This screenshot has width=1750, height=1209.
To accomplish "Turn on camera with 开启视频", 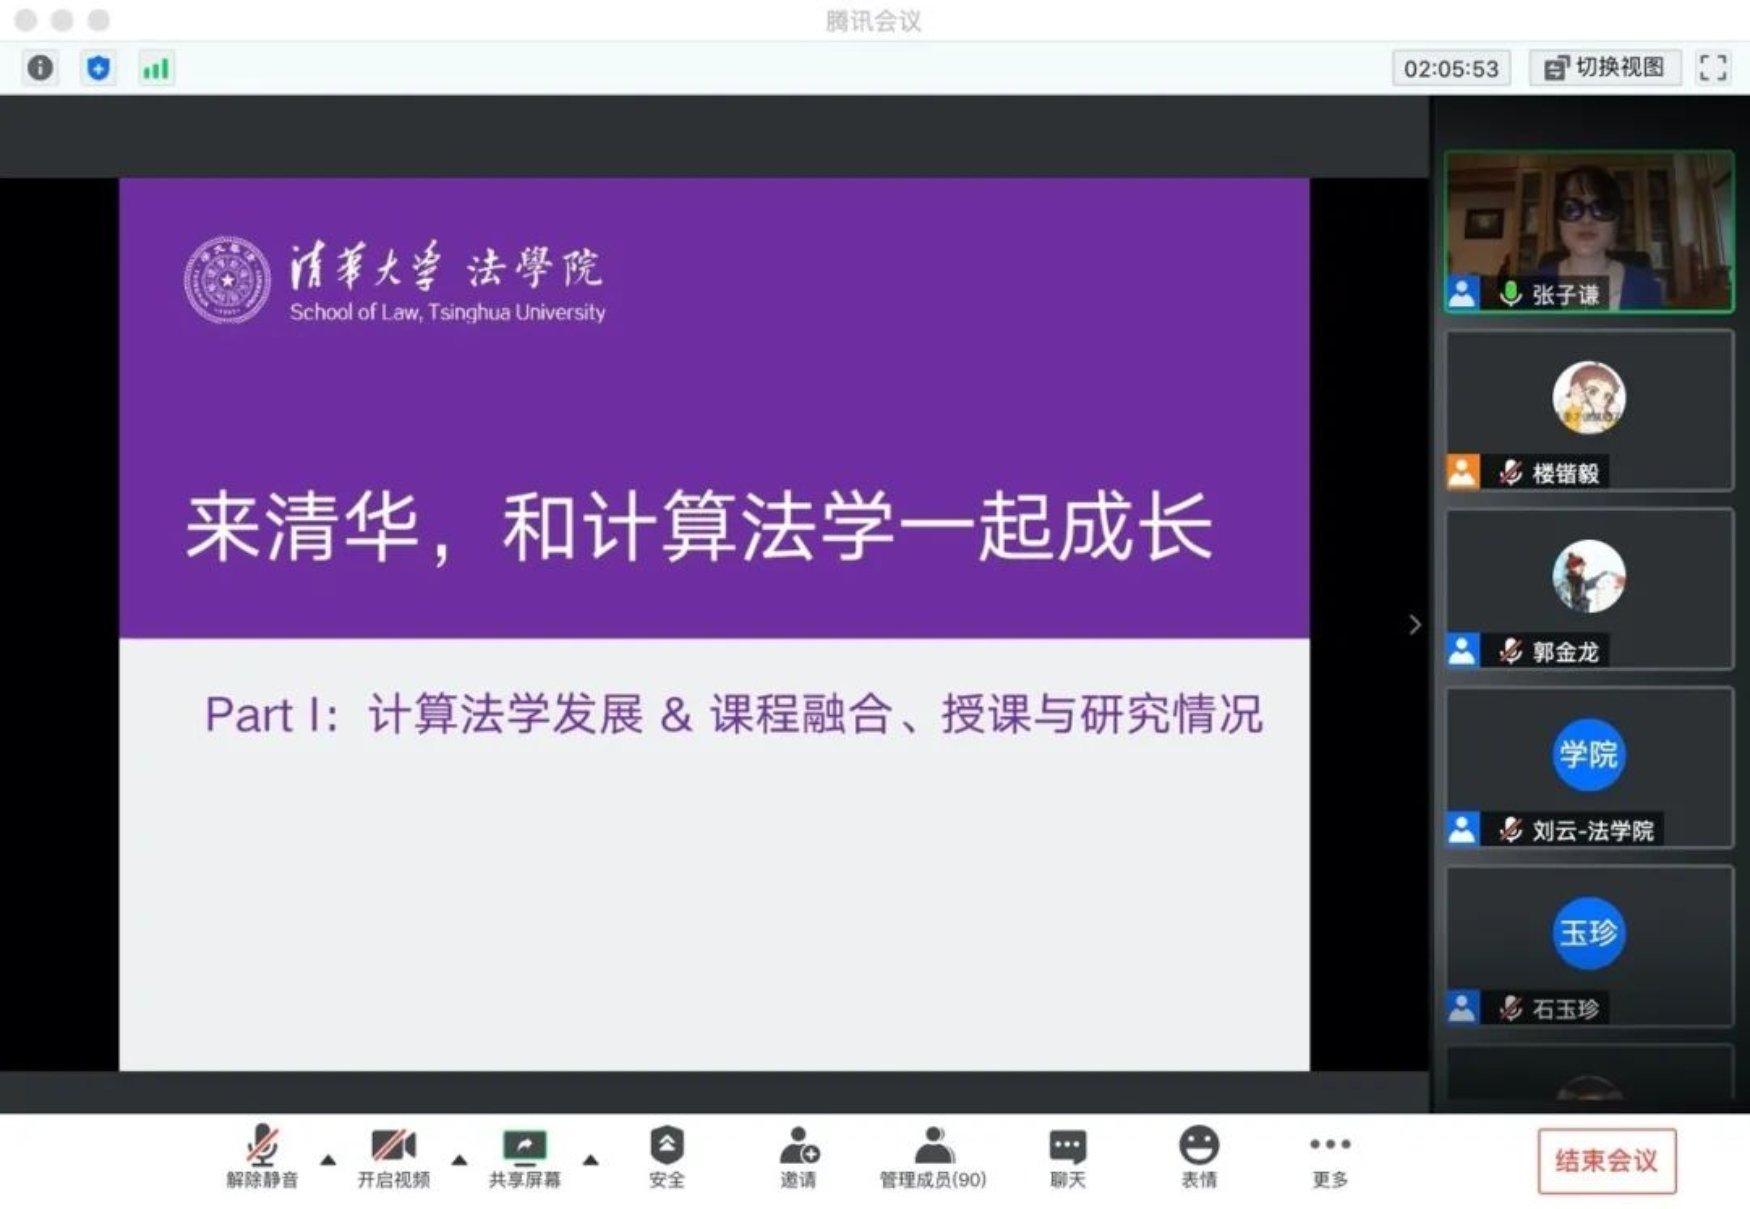I will pyautogui.click(x=394, y=1157).
